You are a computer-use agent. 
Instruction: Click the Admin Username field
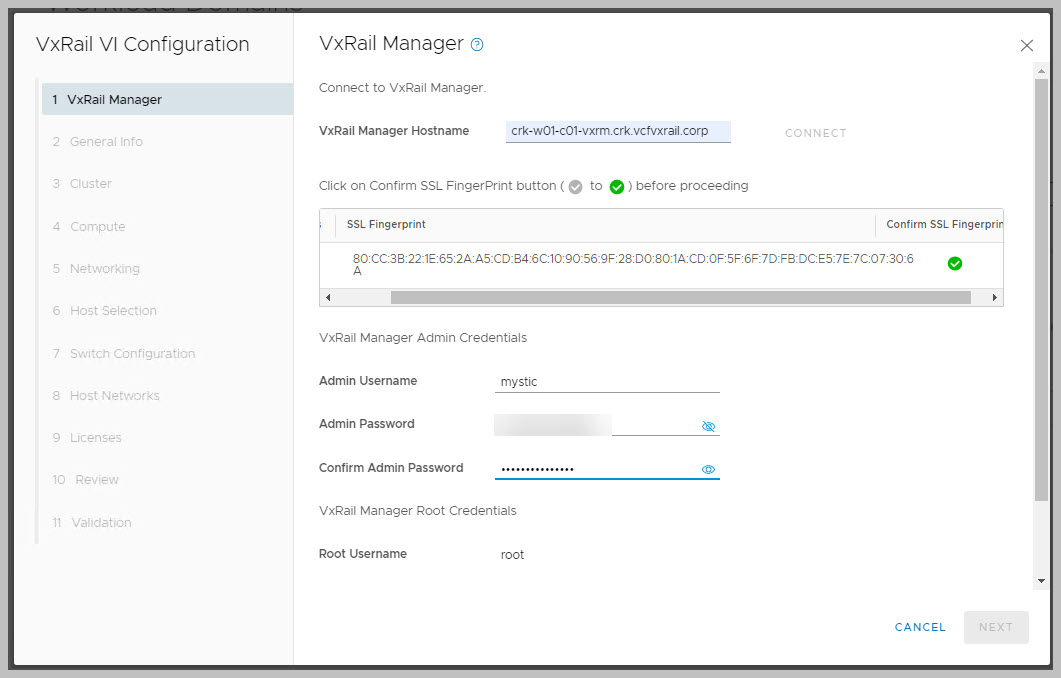click(607, 381)
